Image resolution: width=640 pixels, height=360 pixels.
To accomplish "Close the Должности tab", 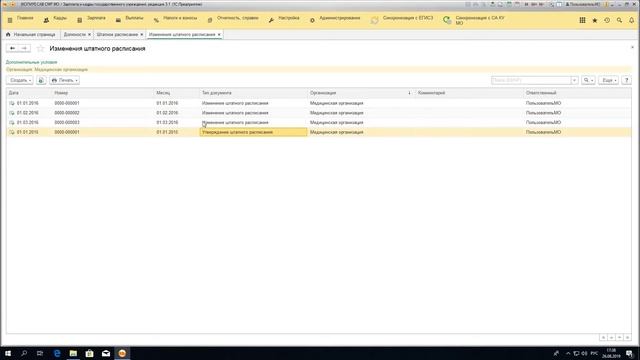I will [89, 35].
